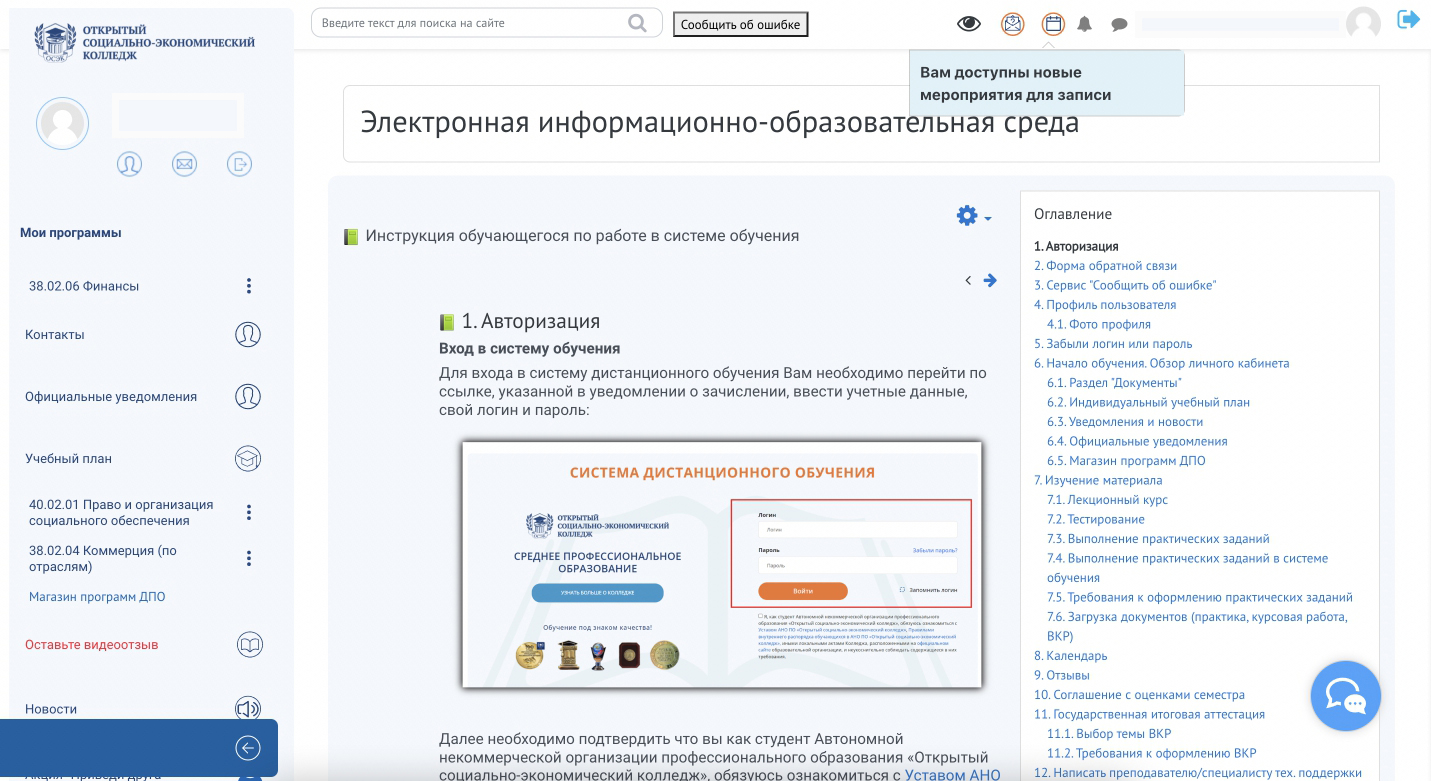
Task: Open the notifications bell
Action: point(1085,25)
